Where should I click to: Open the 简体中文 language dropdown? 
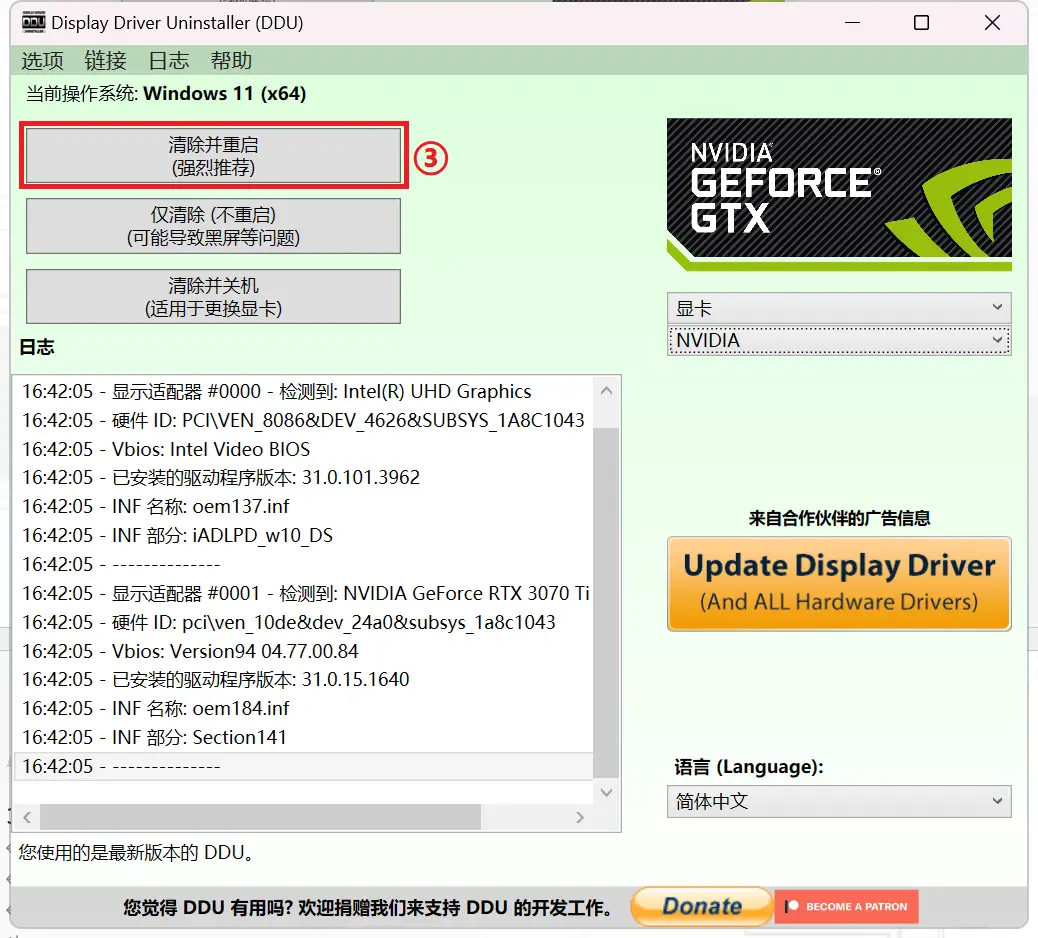(838, 801)
